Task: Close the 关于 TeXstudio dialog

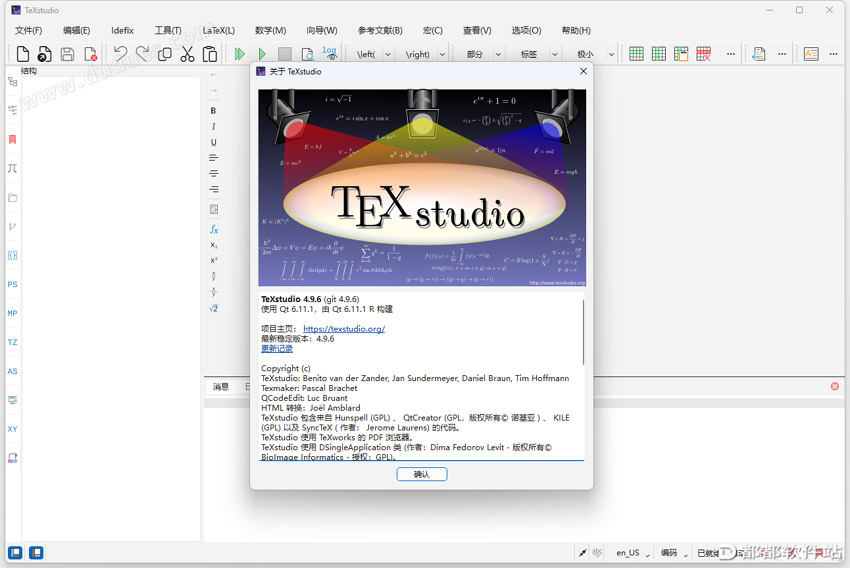Action: click(x=583, y=71)
